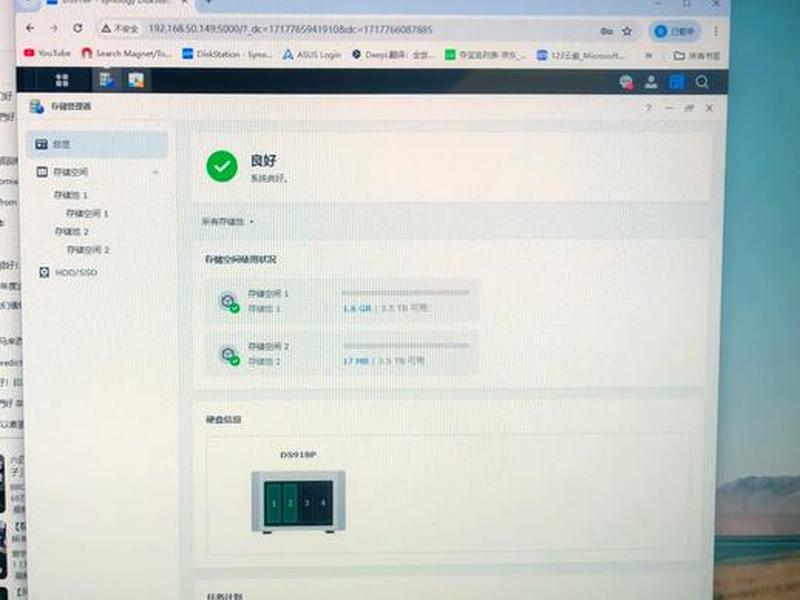Click the overview icon in sidebar
Viewport: 800px width, 600px height.
tap(41, 144)
